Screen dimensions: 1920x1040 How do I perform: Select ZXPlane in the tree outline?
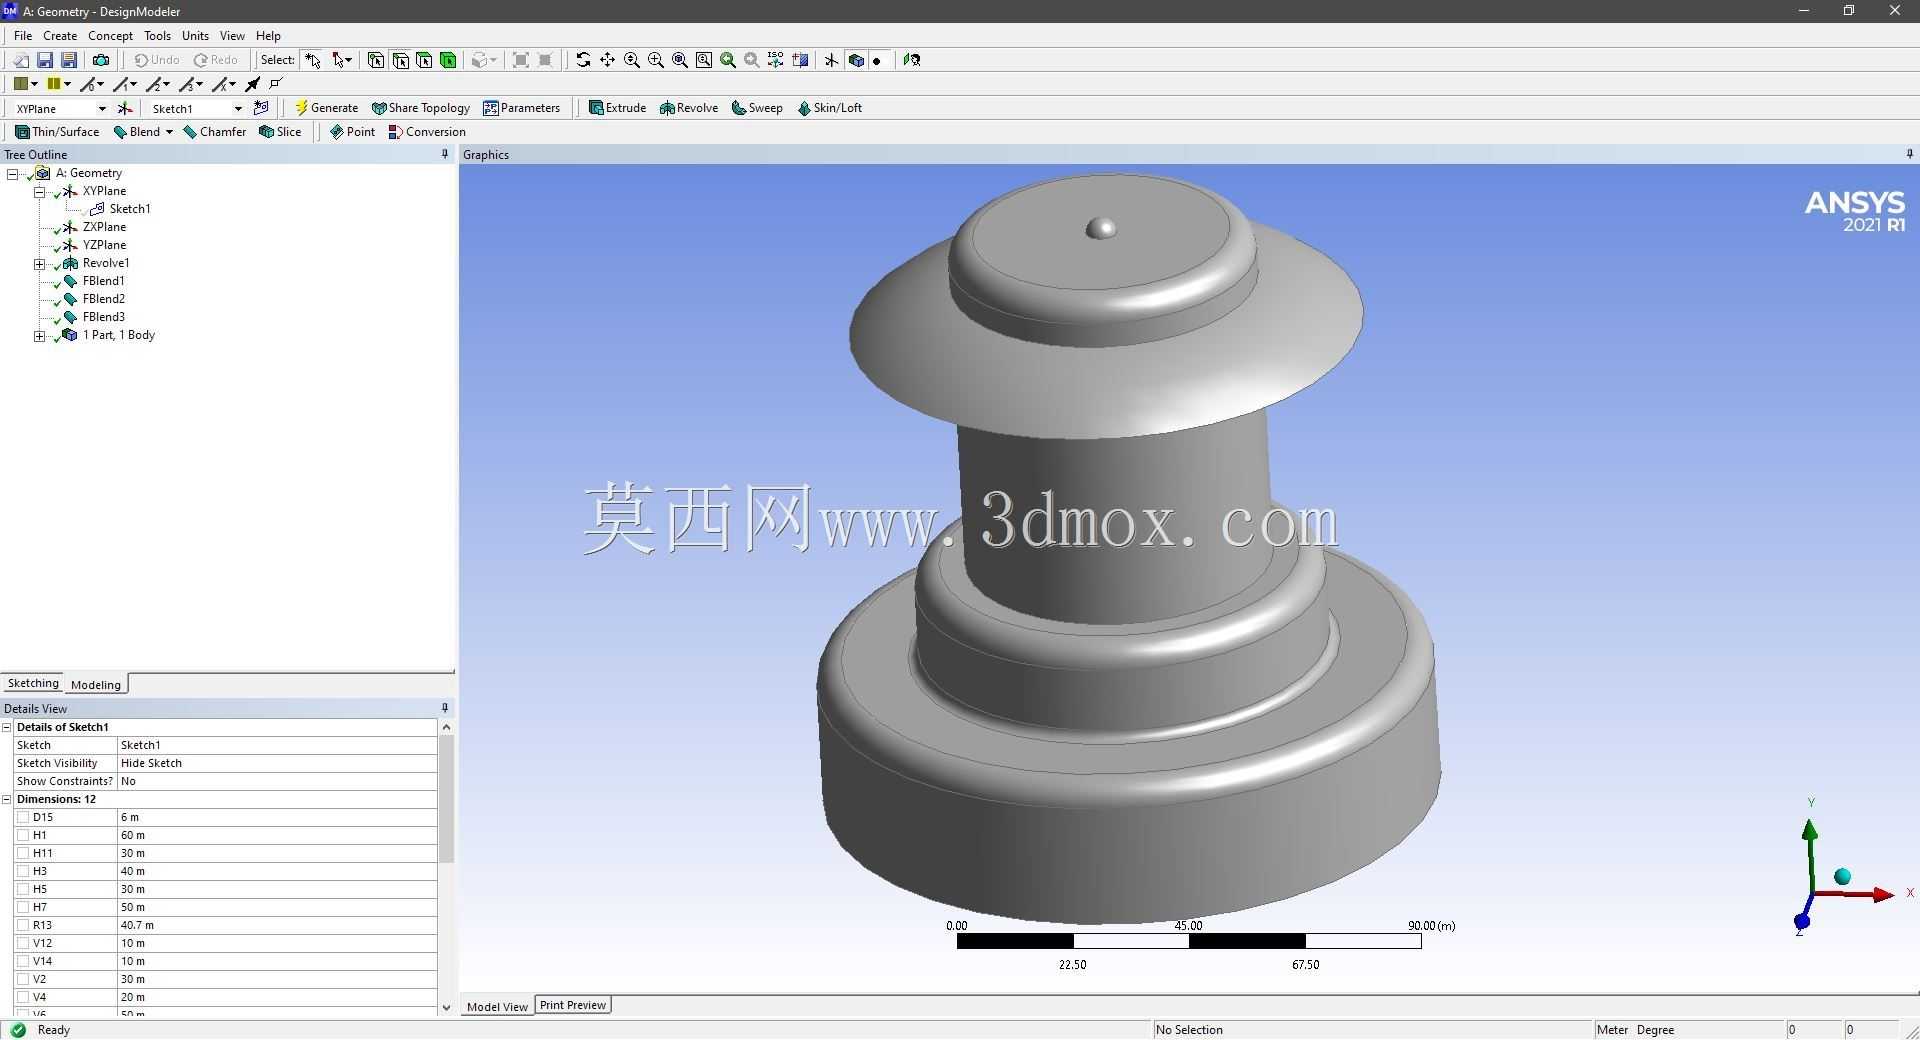[104, 227]
